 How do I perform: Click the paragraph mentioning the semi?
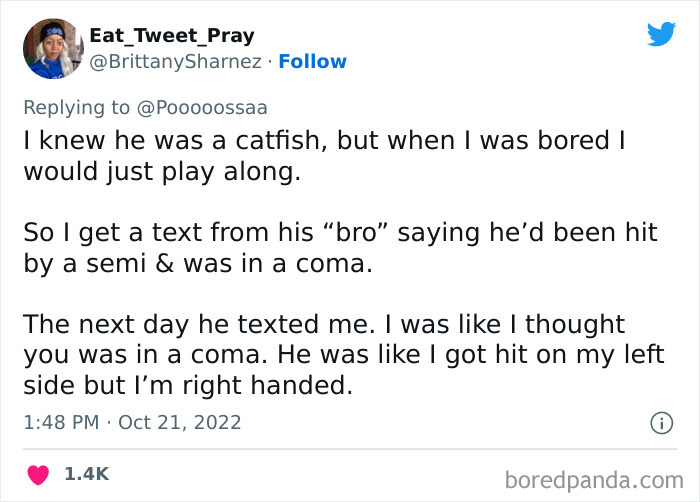pyautogui.click(x=340, y=248)
